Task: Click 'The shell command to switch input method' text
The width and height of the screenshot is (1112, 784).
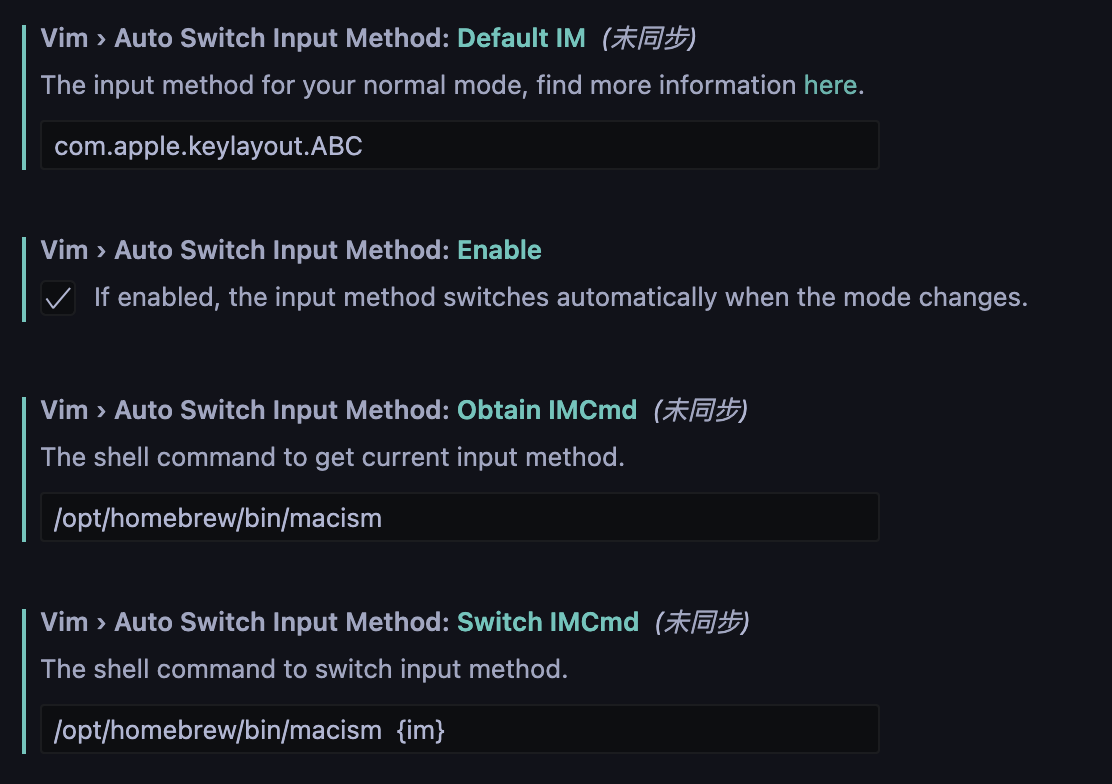Action: (x=304, y=670)
